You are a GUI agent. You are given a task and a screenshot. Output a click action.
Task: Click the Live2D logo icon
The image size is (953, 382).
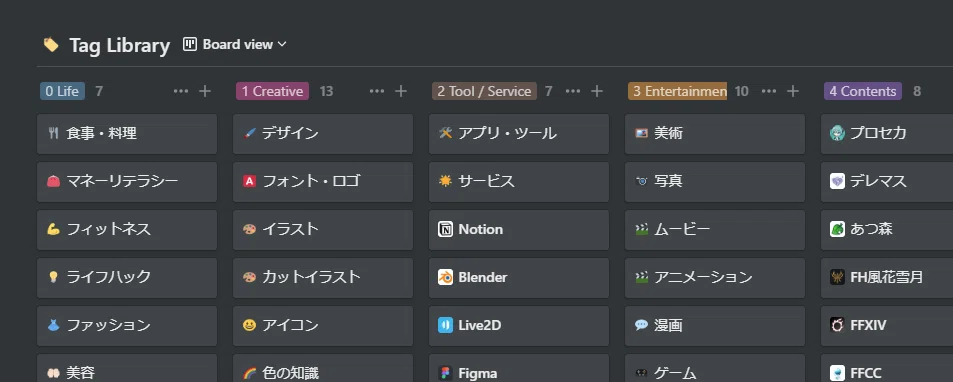(446, 325)
